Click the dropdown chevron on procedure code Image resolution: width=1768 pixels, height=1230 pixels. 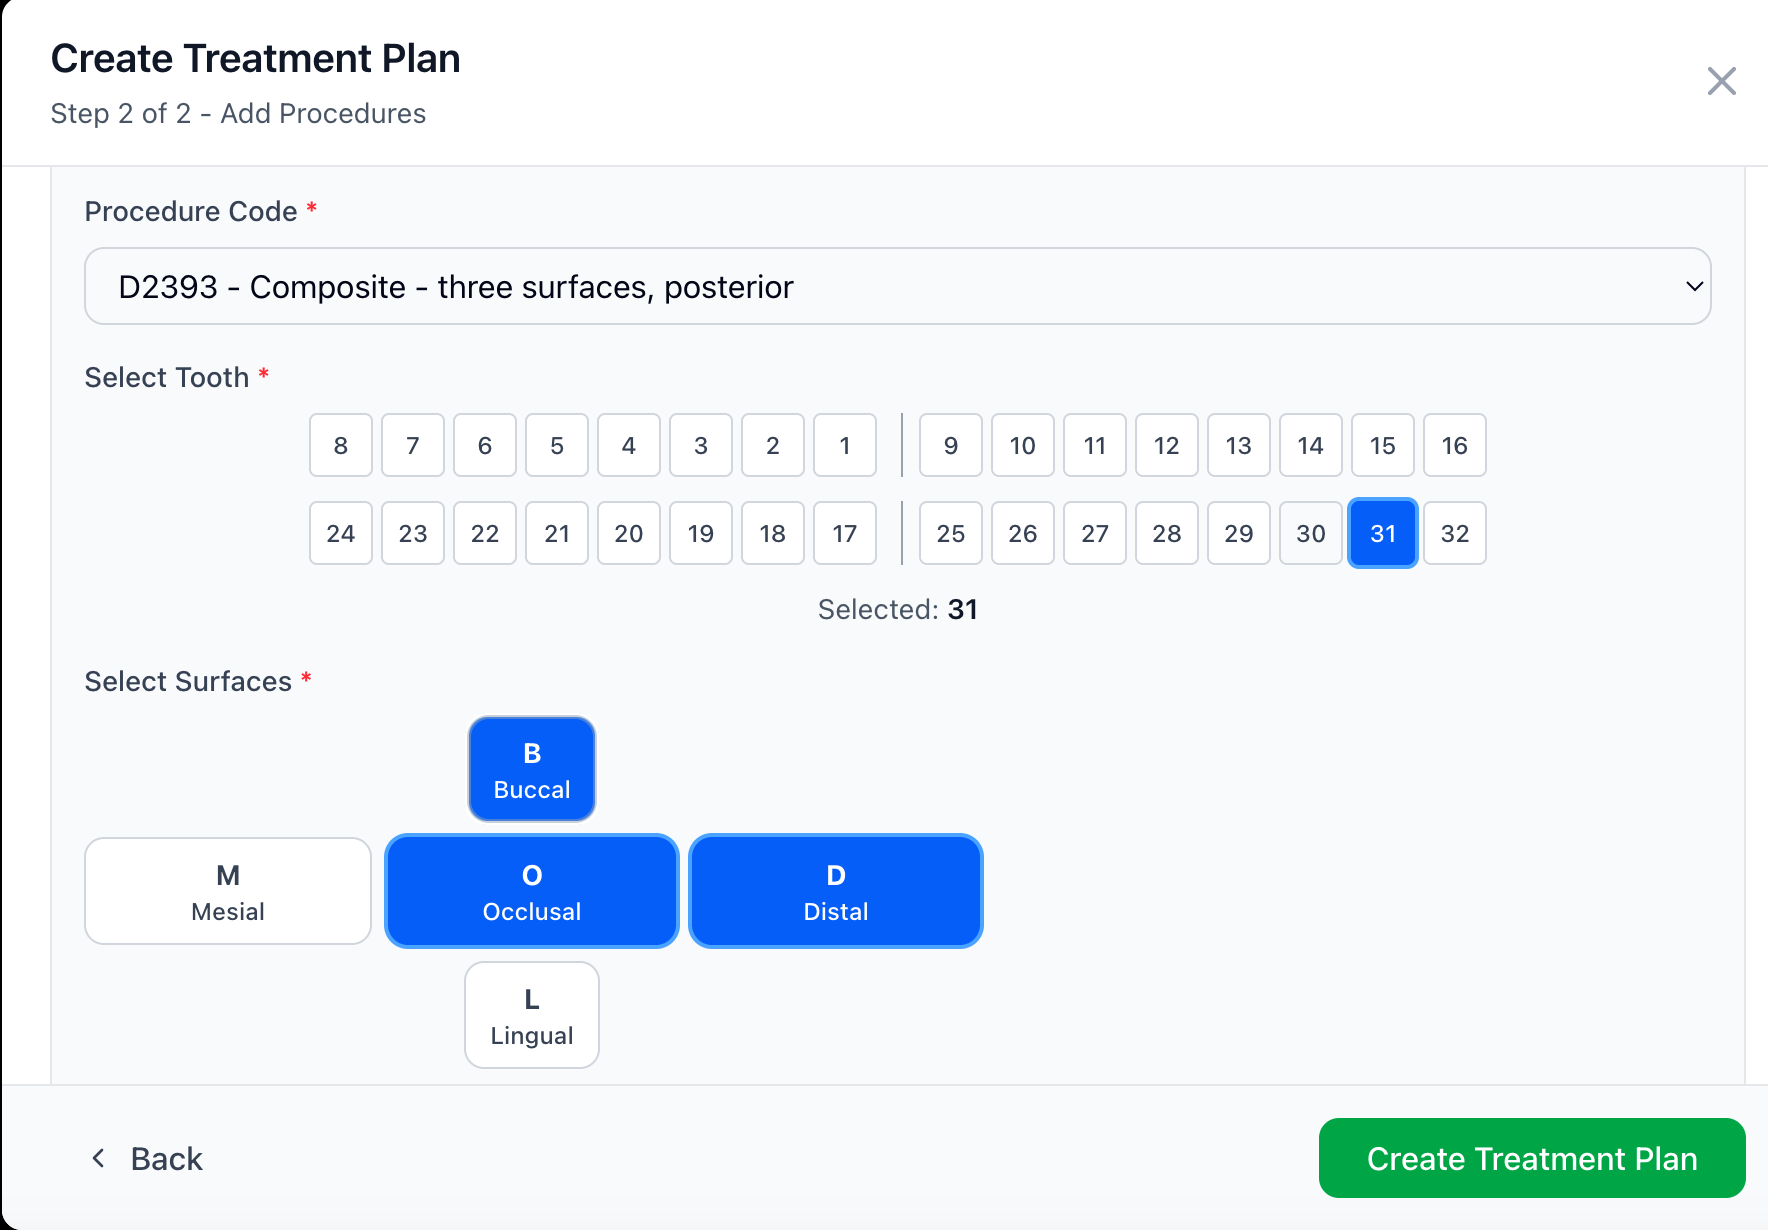coord(1693,287)
